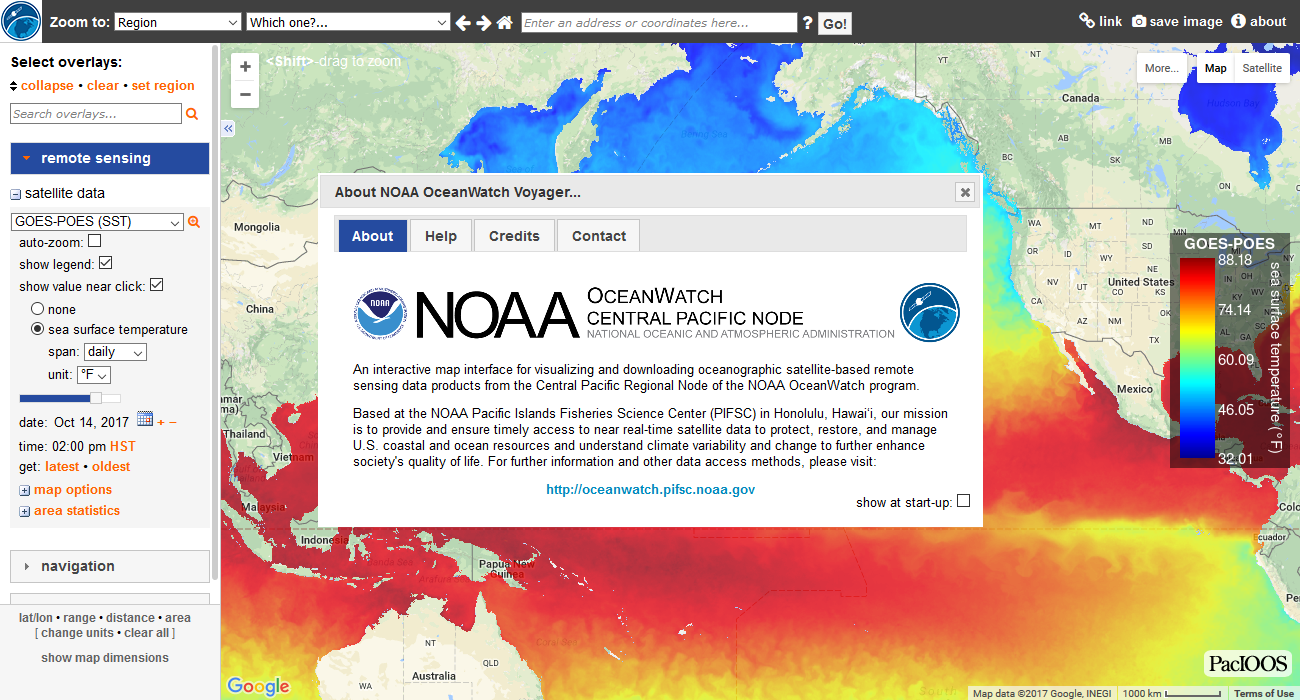Click the clear all measurements link
Viewport: 1300px width, 700px height.
(x=148, y=633)
